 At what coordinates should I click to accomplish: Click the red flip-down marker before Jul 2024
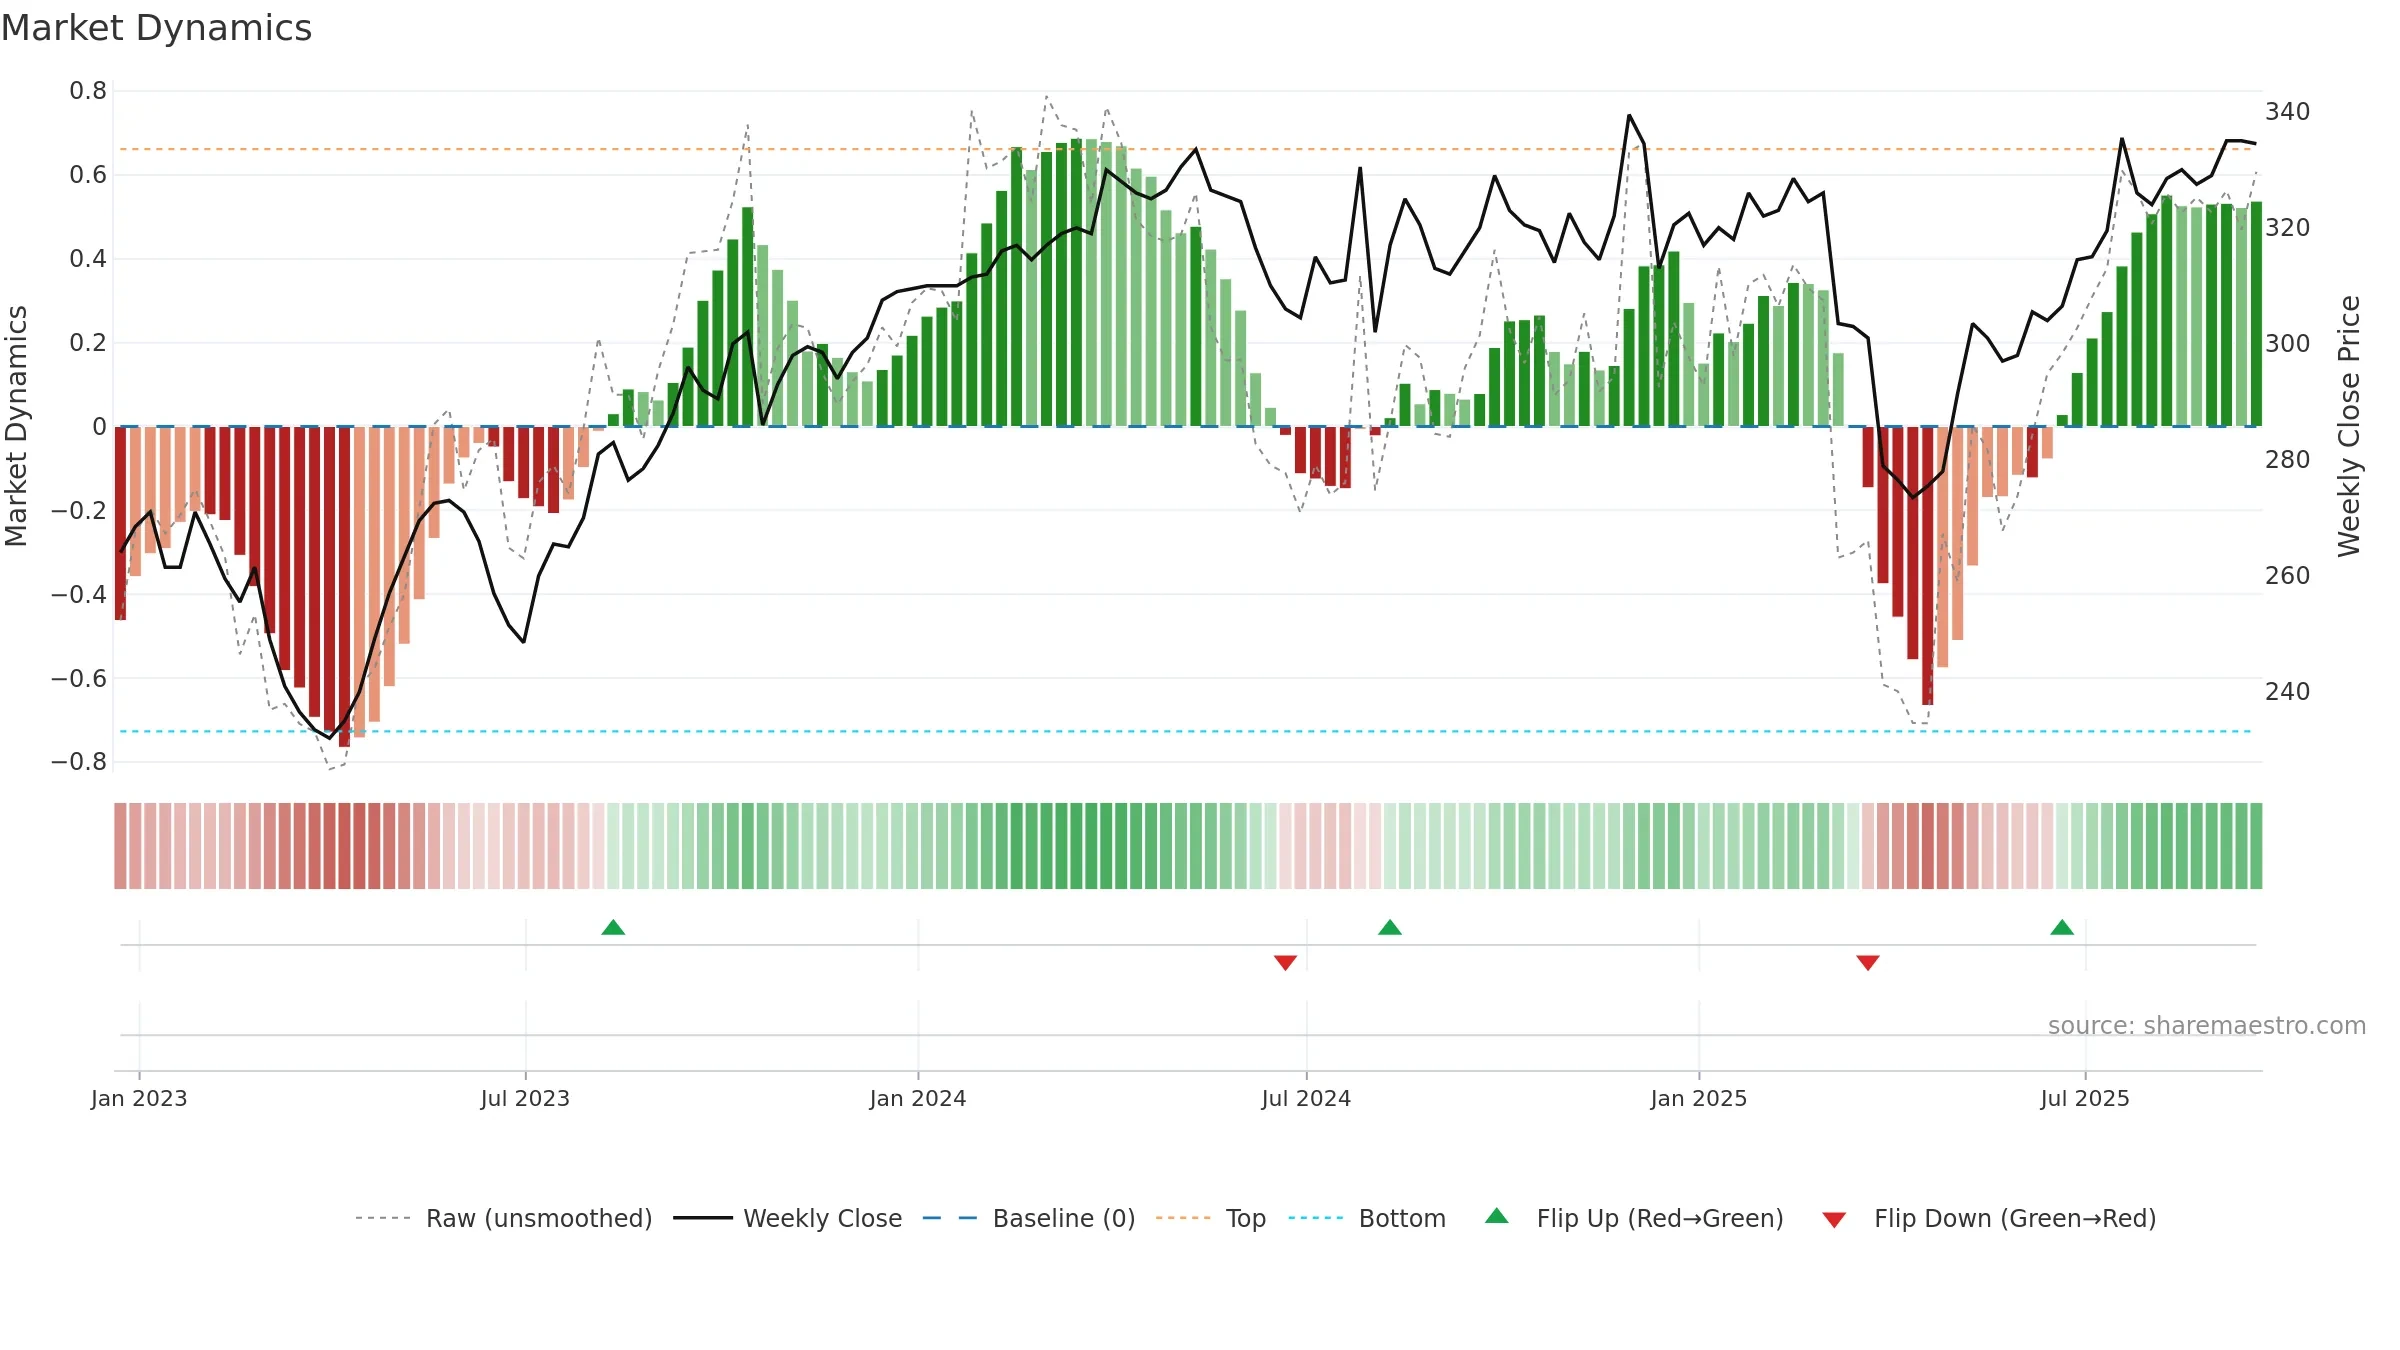tap(1286, 963)
